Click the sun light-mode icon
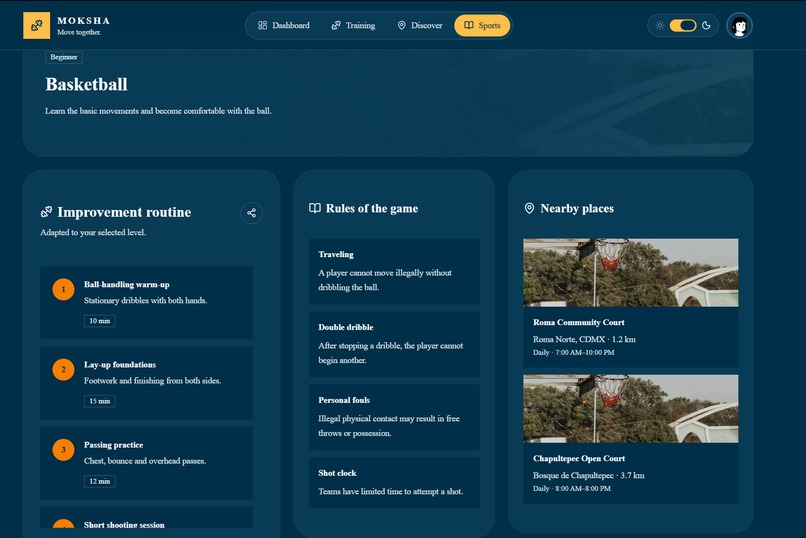The height and width of the screenshot is (538, 806). click(660, 25)
